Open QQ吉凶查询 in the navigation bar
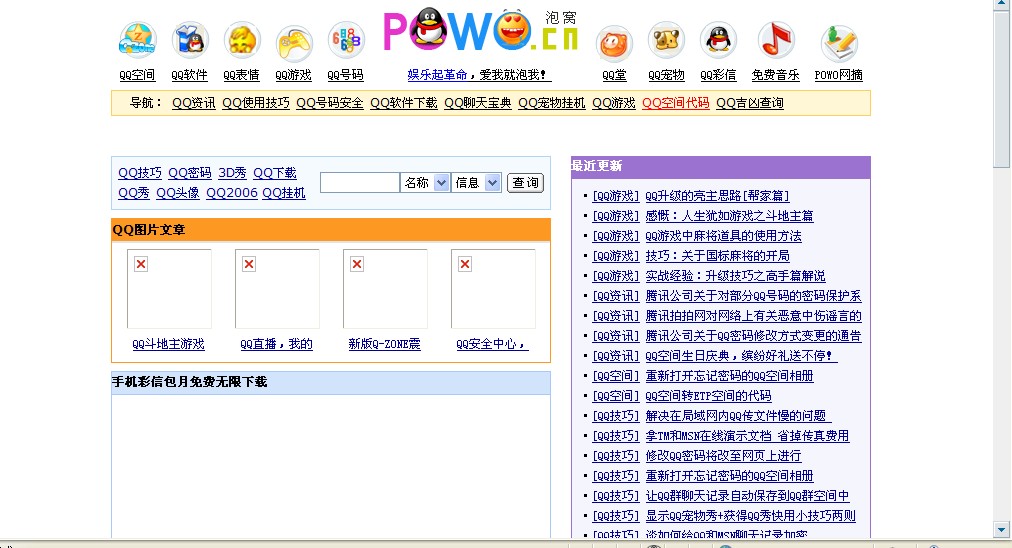Viewport: 1012px width, 548px height. click(750, 103)
